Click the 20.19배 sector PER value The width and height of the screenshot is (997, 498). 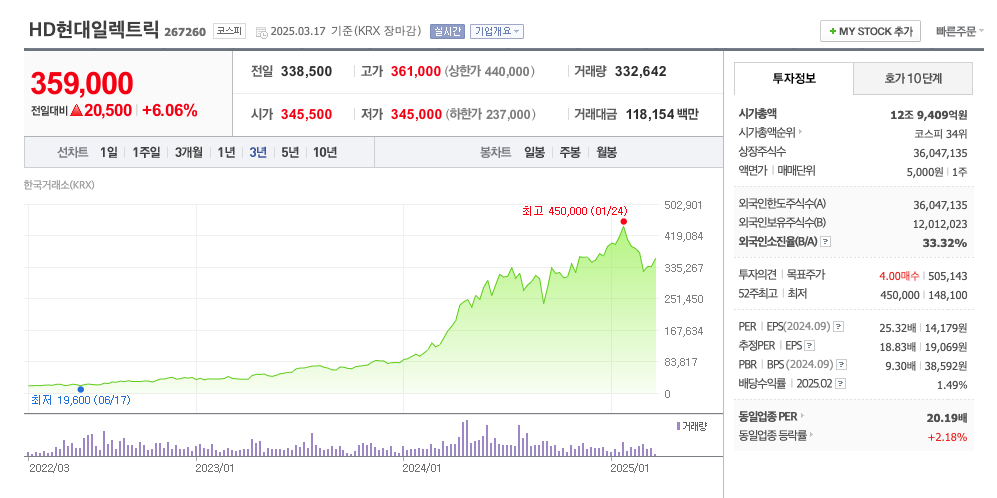(947, 418)
